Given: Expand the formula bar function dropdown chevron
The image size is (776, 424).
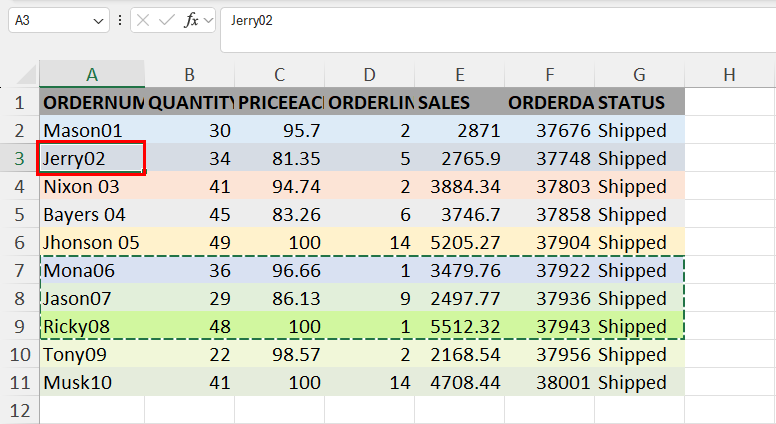Looking at the screenshot, I should pos(208,20).
